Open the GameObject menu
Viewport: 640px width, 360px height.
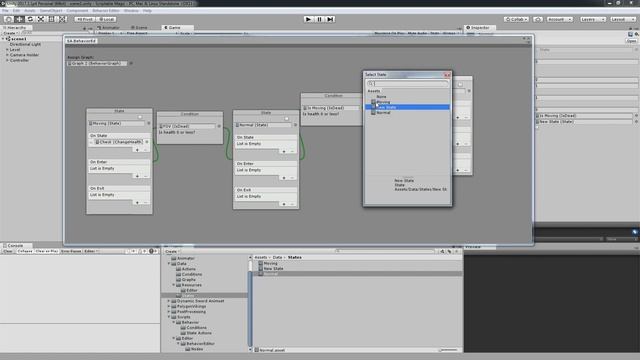[51, 11]
